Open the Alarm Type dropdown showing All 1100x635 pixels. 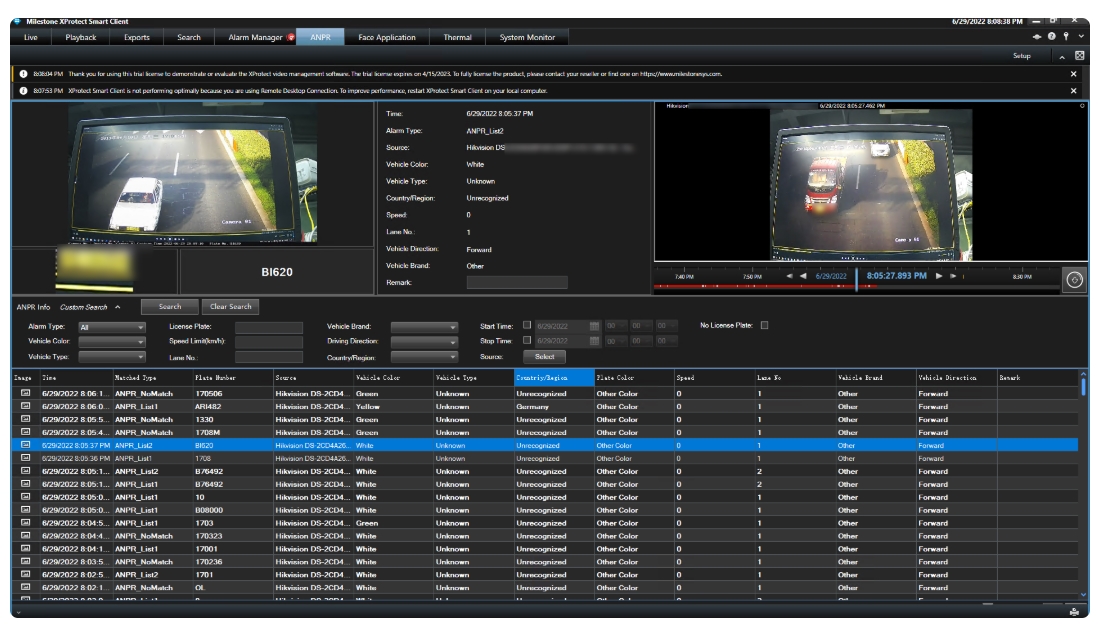pyautogui.click(x=112, y=328)
